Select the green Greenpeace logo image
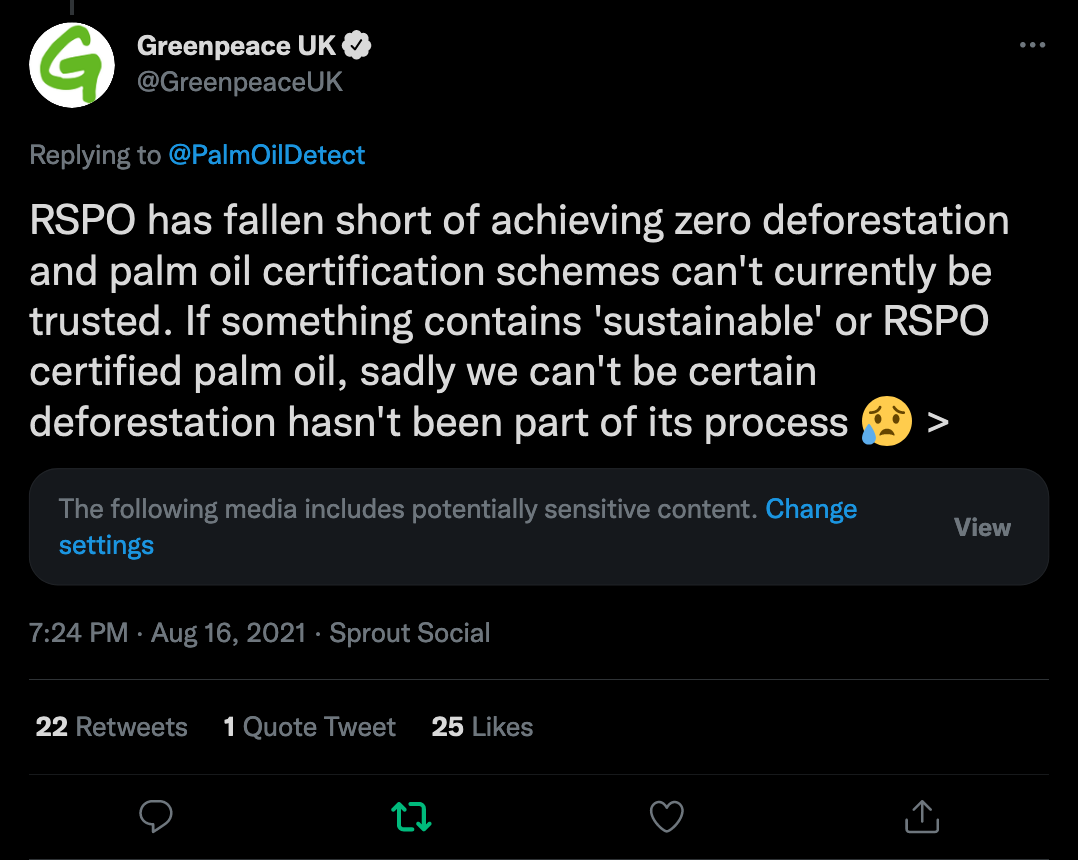The height and width of the screenshot is (868, 1088). (x=71, y=64)
